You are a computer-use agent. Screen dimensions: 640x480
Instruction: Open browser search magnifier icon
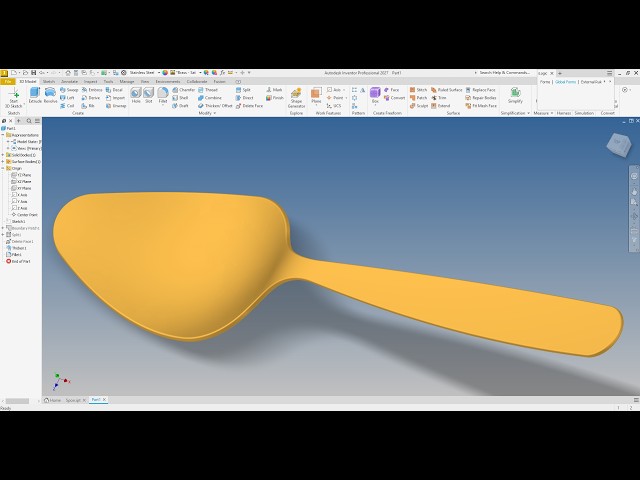pyautogui.click(x=29, y=121)
